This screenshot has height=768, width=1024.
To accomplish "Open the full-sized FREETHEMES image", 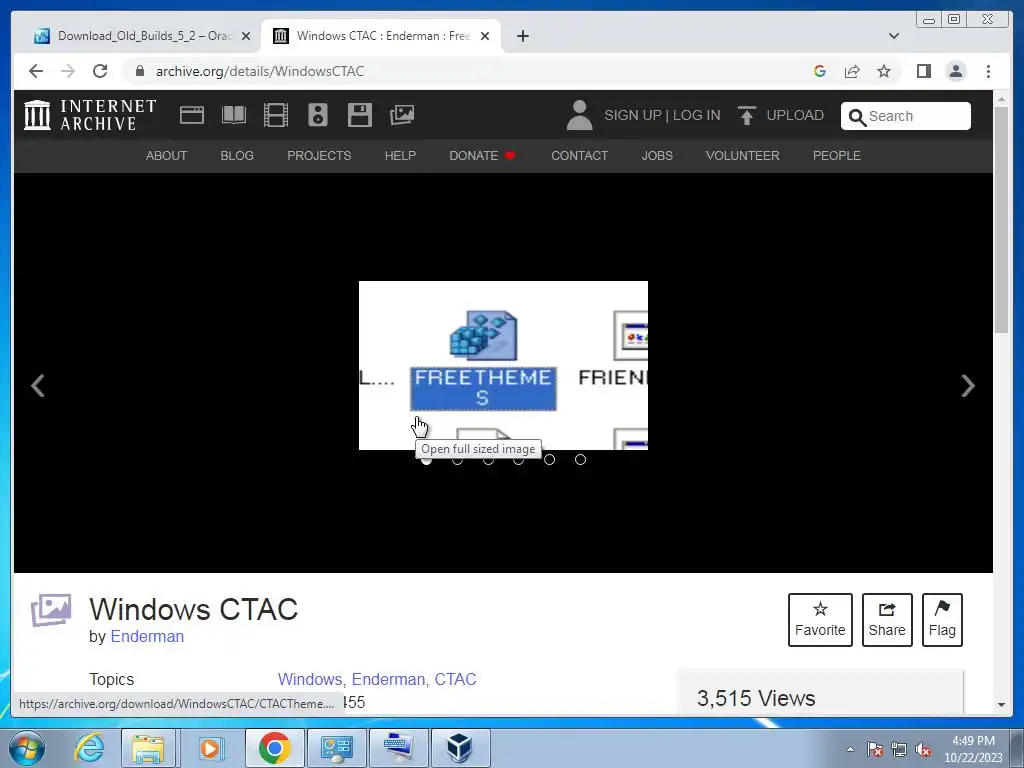I will click(x=503, y=366).
